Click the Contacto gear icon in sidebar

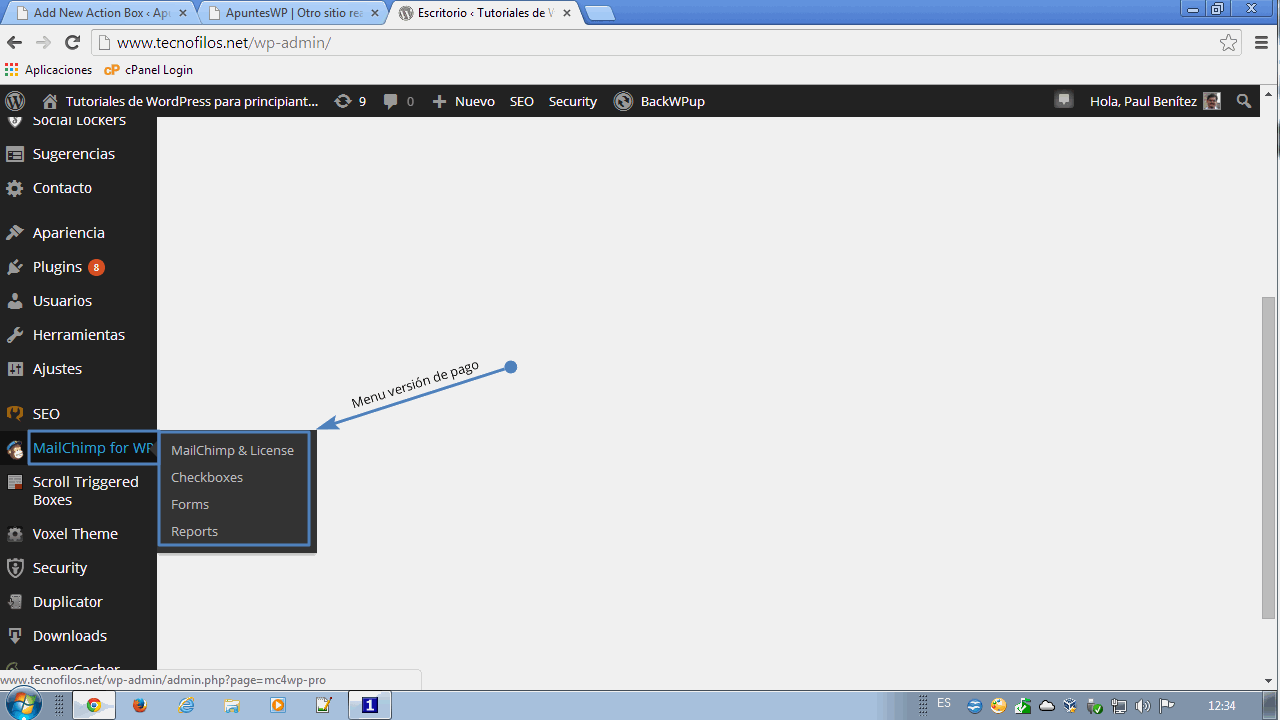click(15, 188)
